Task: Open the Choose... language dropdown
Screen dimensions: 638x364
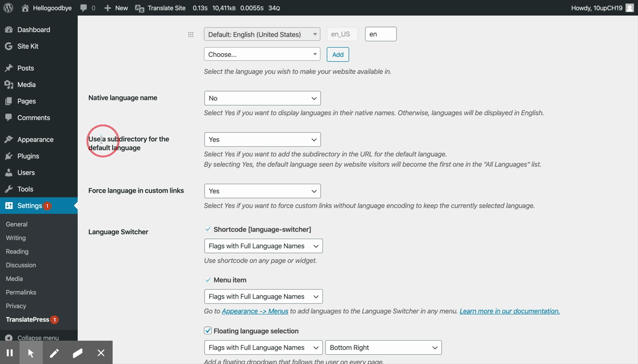Action: click(262, 54)
